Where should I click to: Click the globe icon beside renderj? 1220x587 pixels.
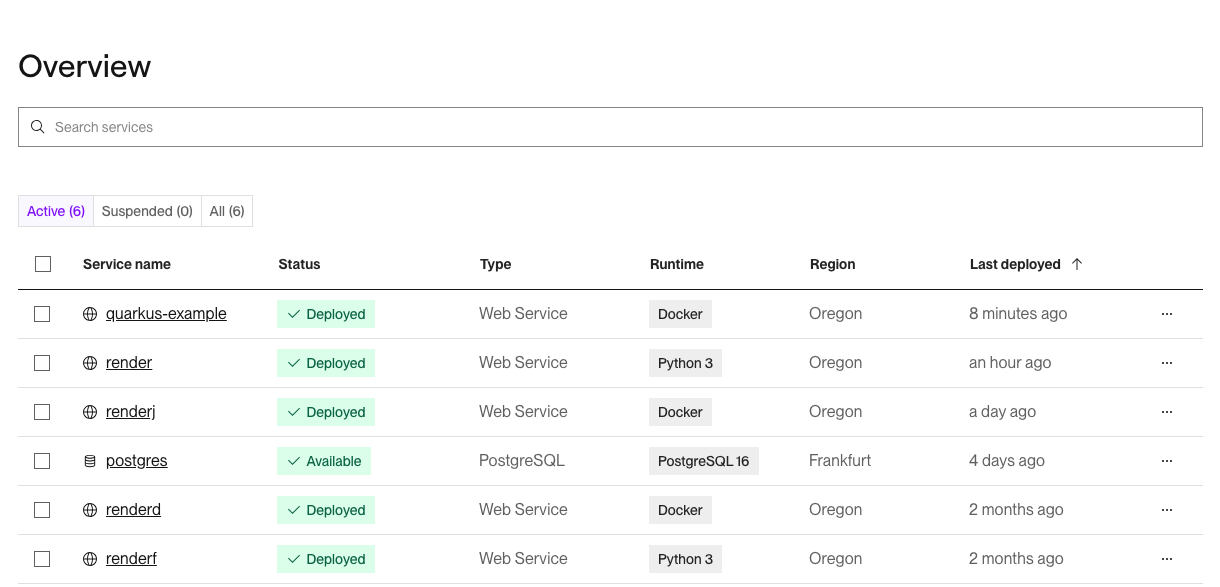90,412
